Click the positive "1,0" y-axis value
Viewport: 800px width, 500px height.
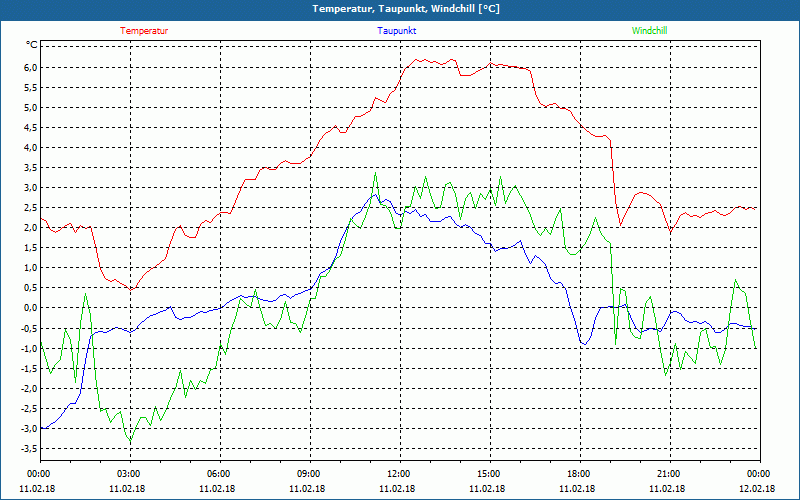[30, 268]
